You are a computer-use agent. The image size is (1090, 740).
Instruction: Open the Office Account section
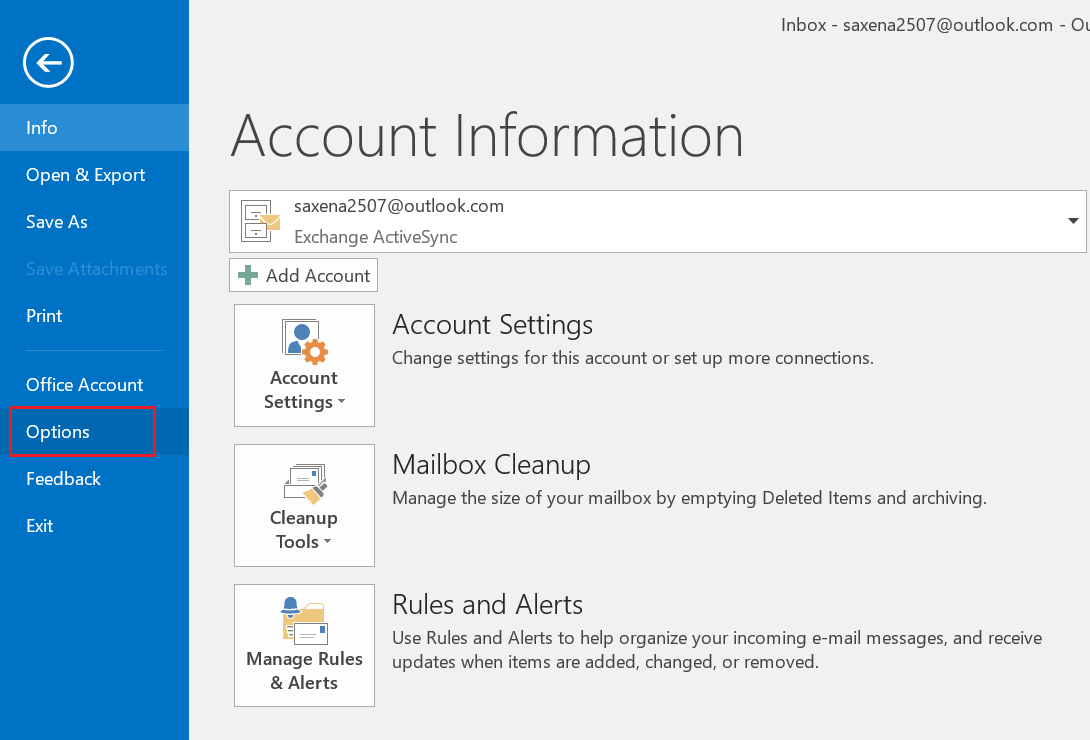(x=85, y=385)
